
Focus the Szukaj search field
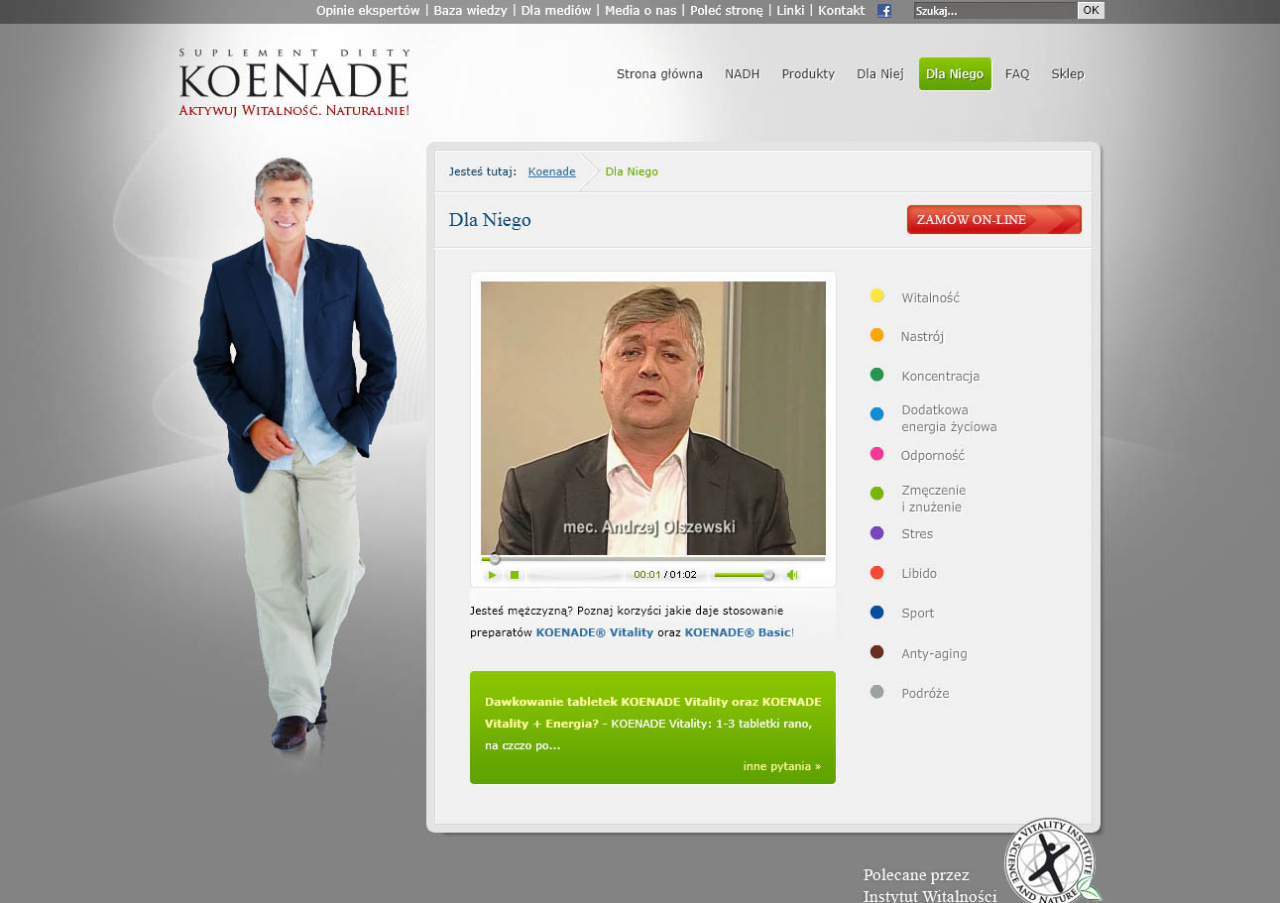point(995,11)
